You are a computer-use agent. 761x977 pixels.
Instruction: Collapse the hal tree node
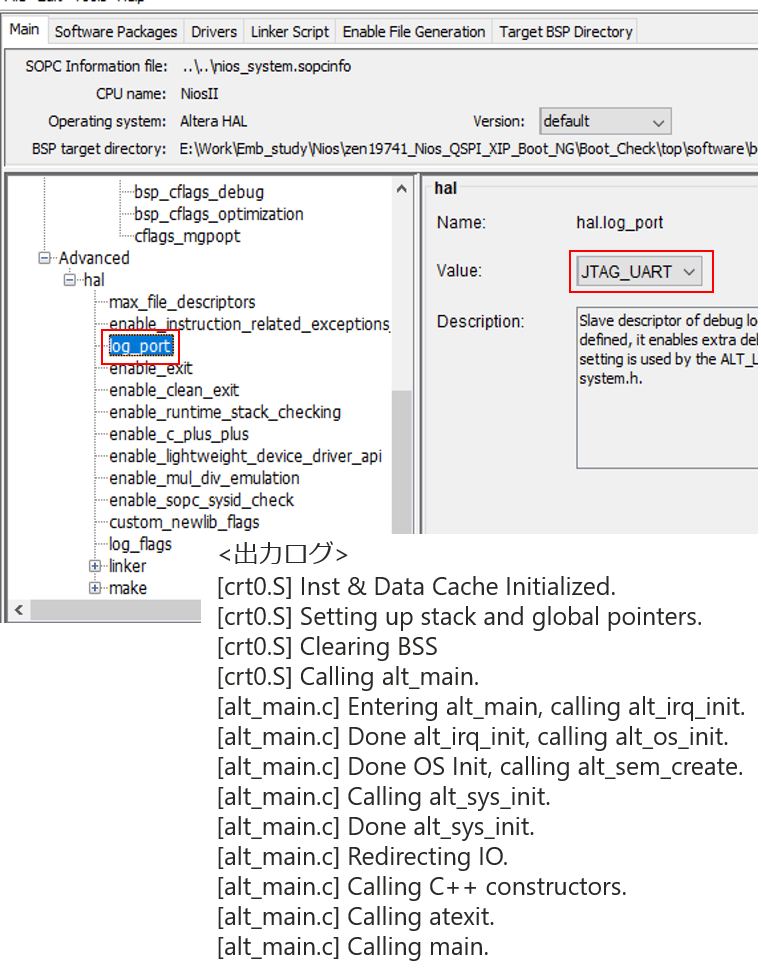tap(70, 280)
